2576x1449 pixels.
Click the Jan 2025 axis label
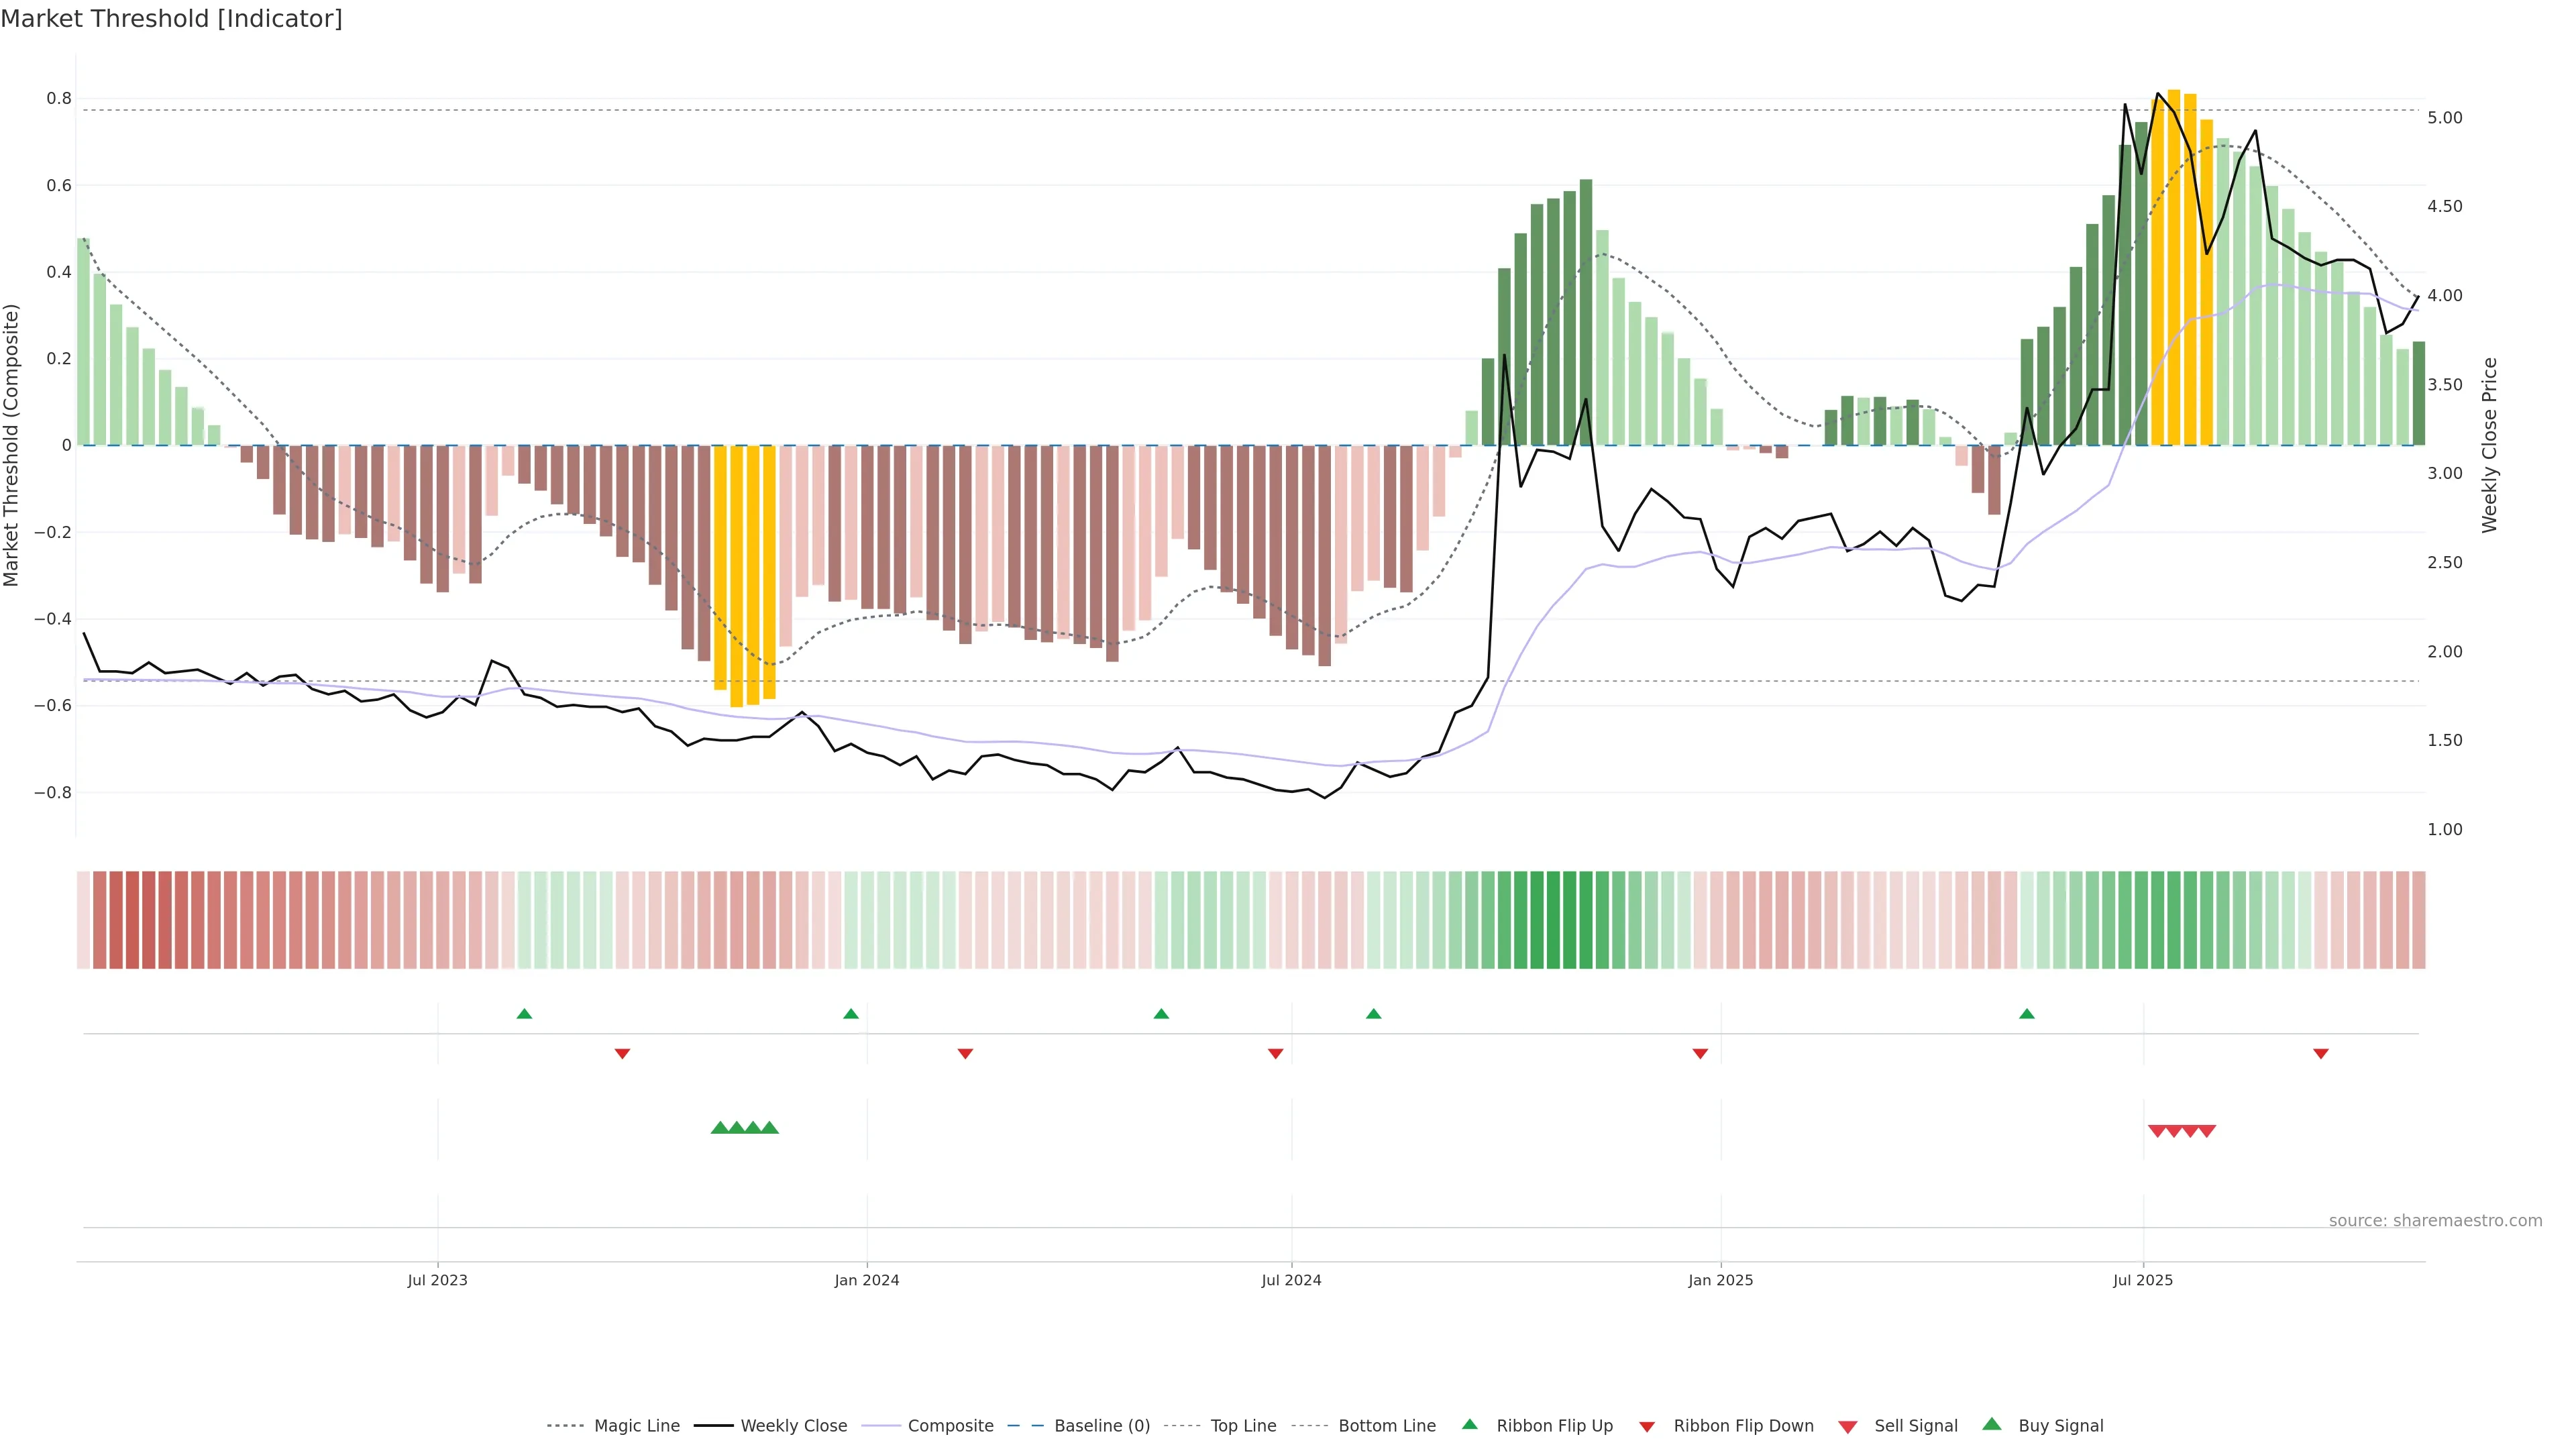(x=1720, y=1280)
